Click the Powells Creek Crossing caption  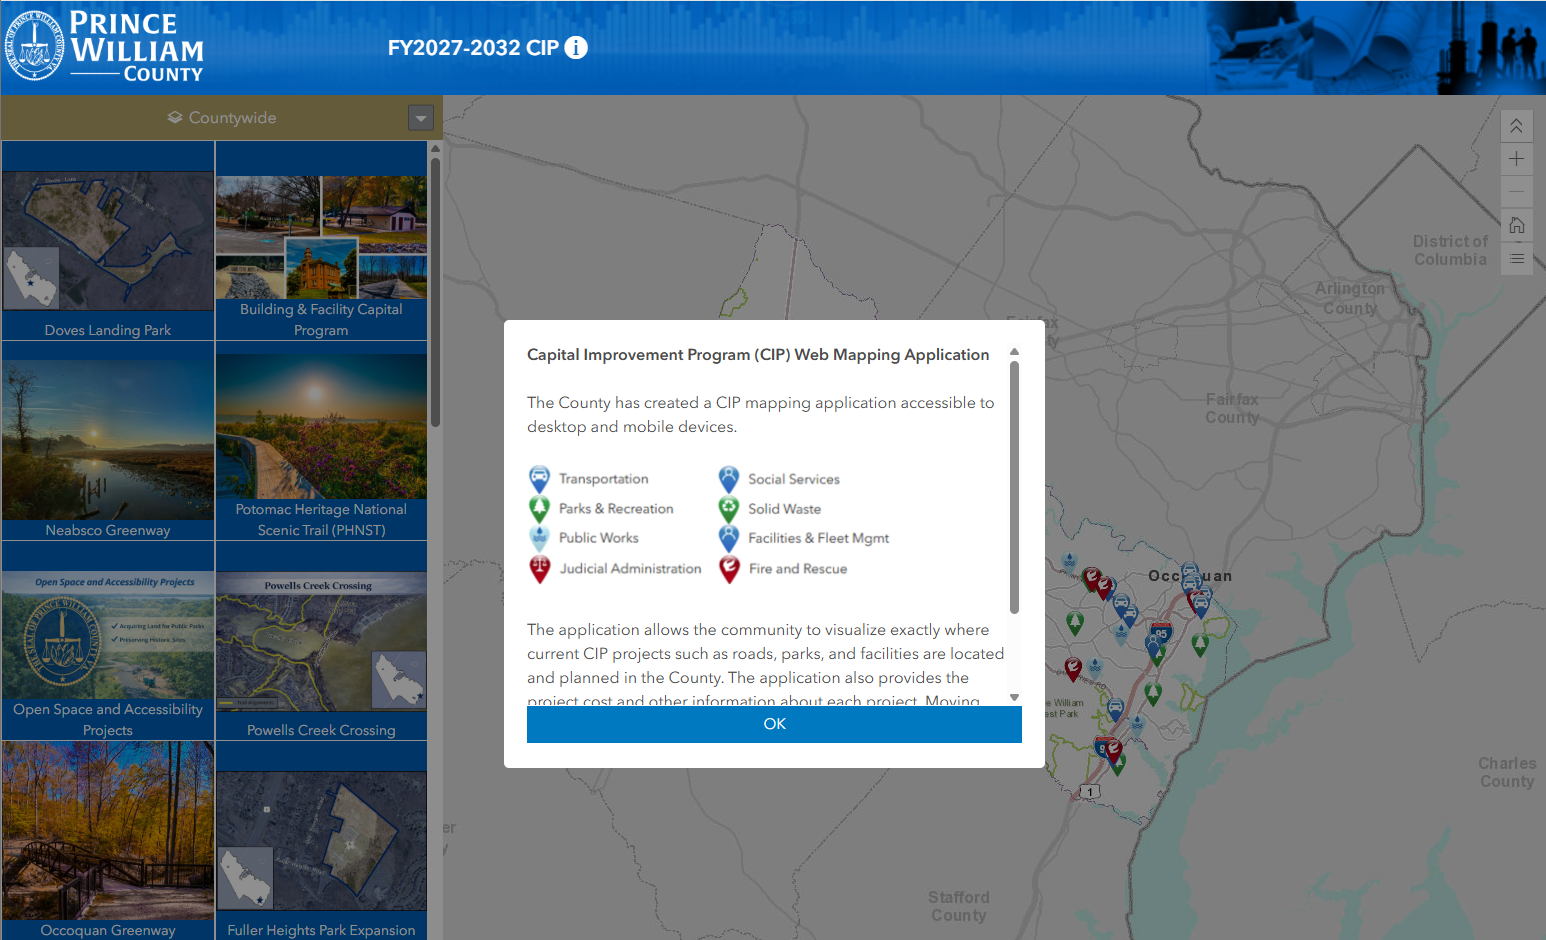[x=321, y=730]
